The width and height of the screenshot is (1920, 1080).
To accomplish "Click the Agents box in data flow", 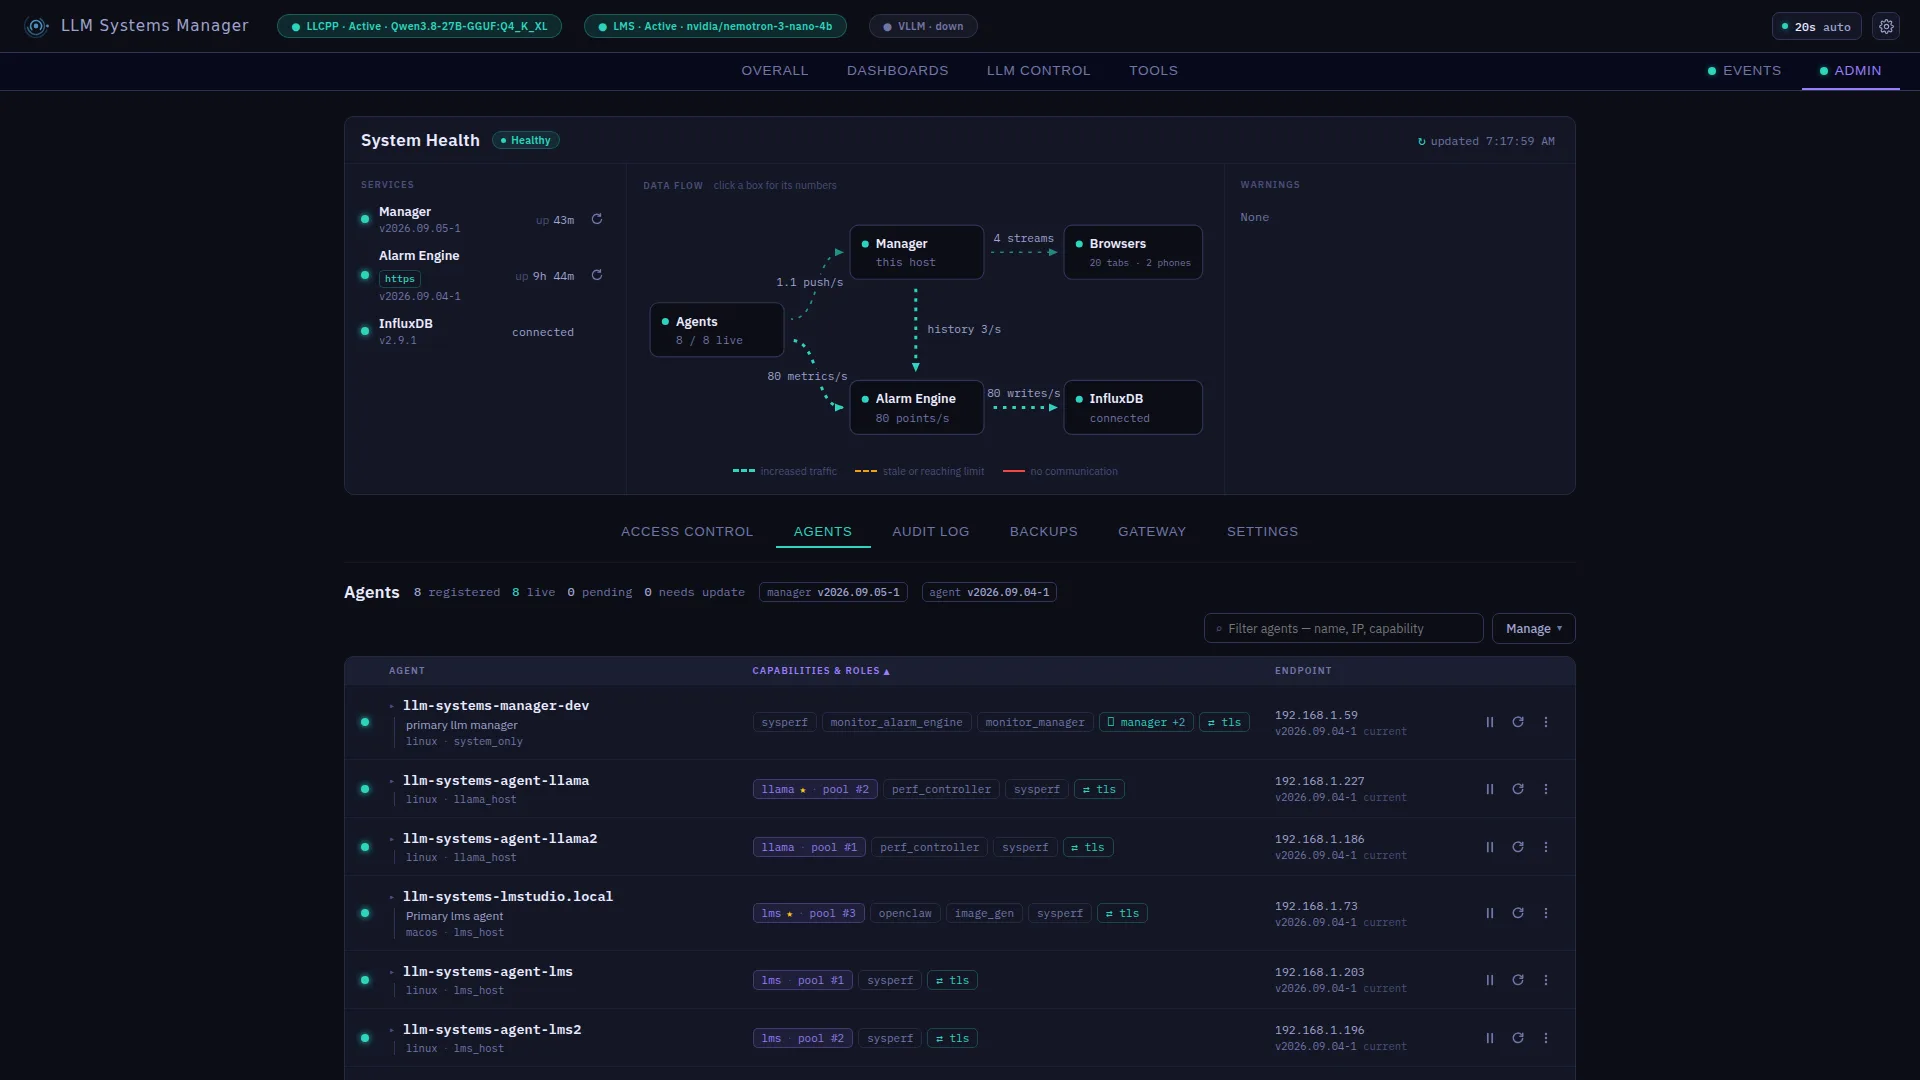I will pyautogui.click(x=716, y=330).
